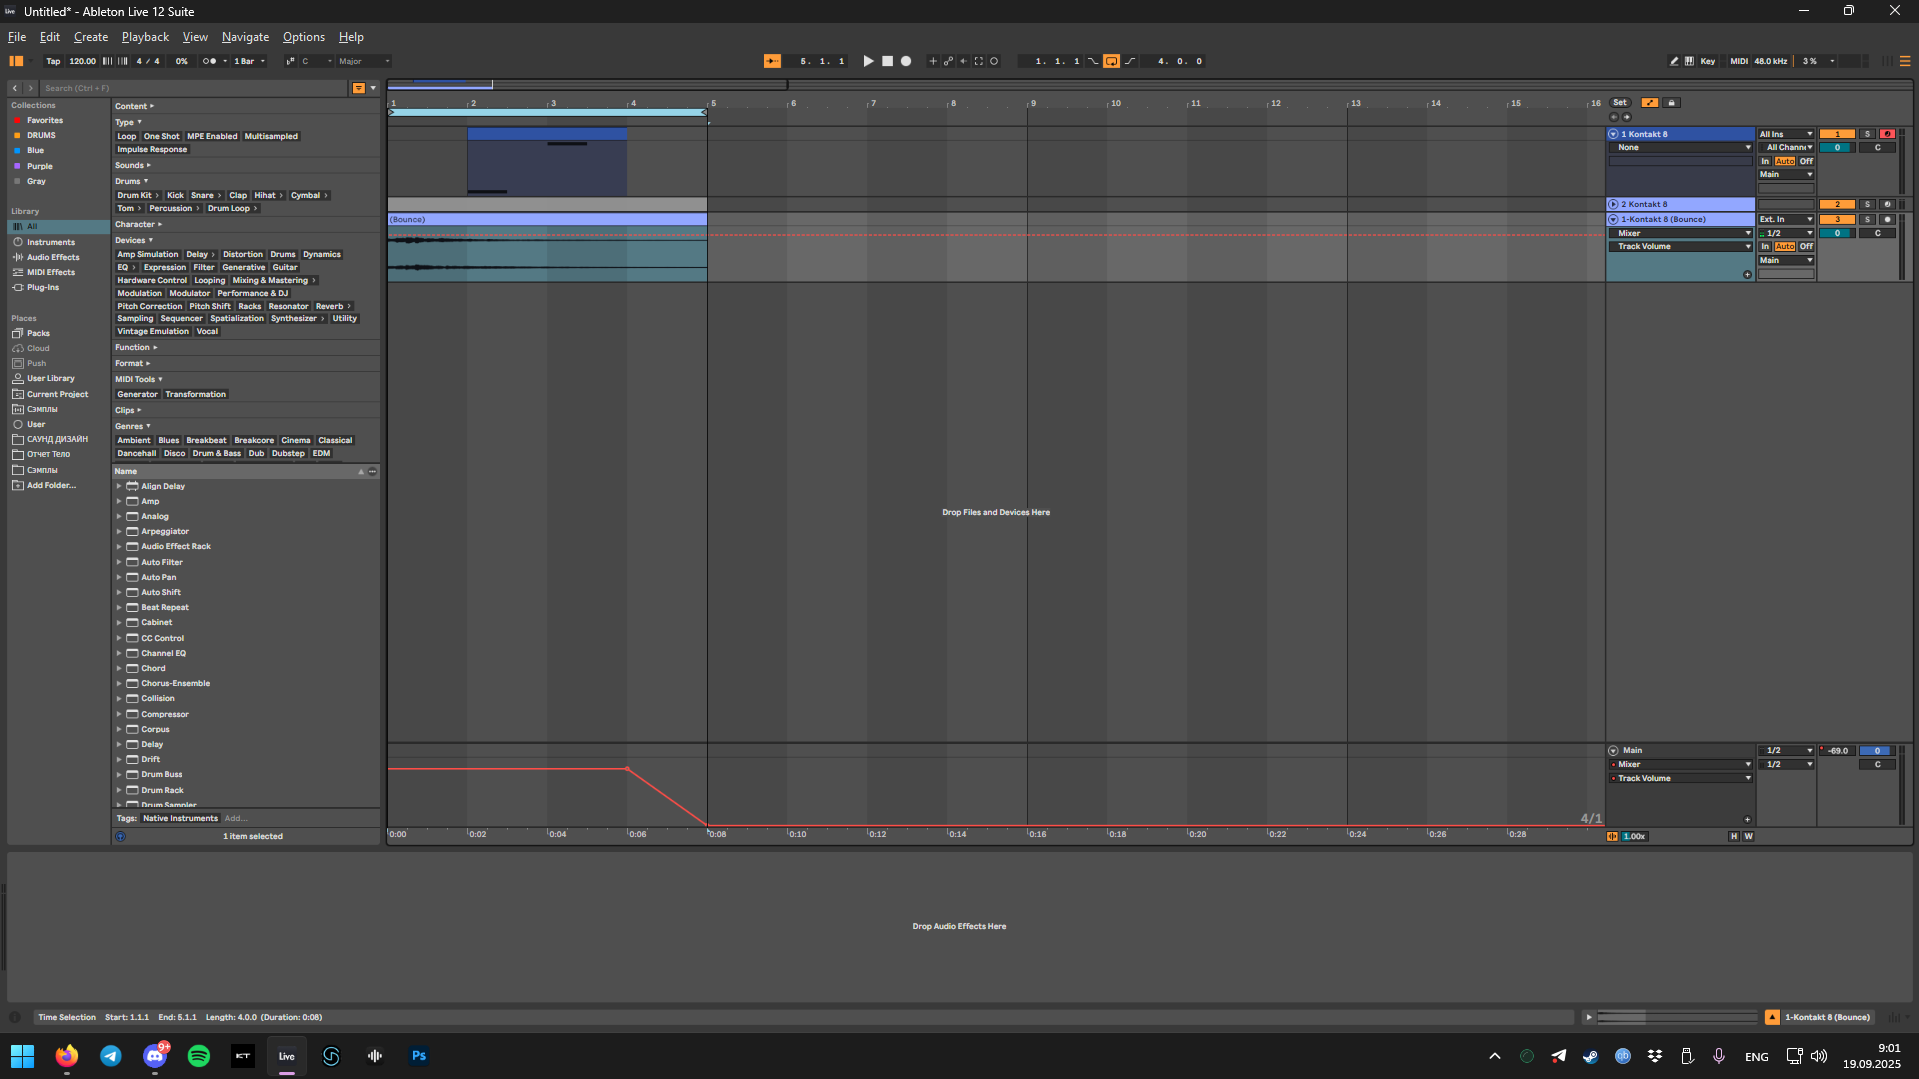This screenshot has width=1919, height=1079.
Task: Open the All Ins input dropdown
Action: (1786, 134)
